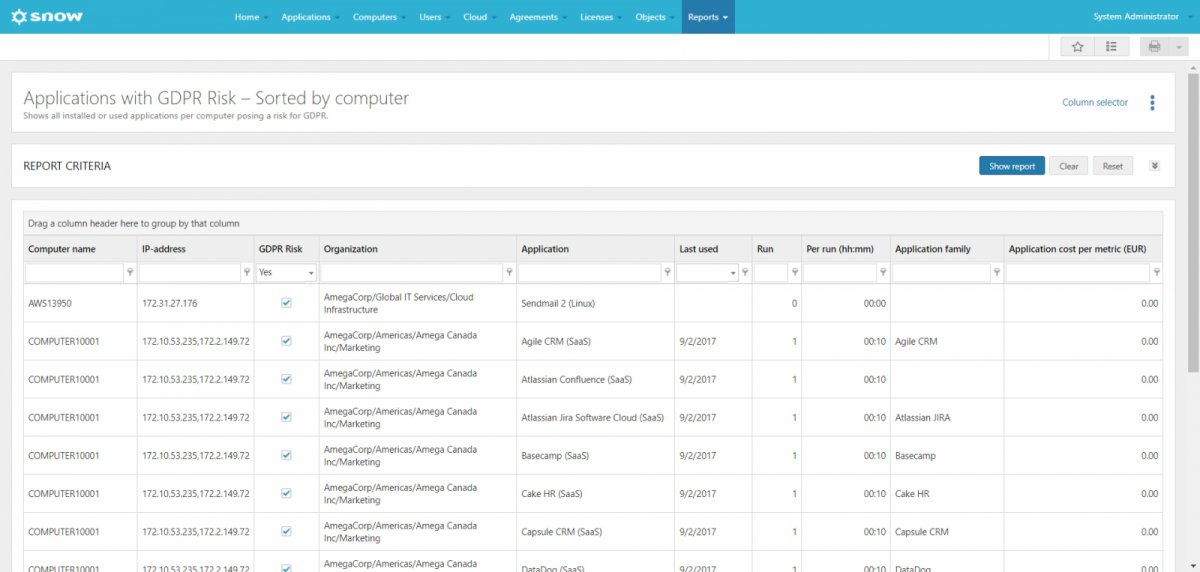The width and height of the screenshot is (1200, 572).
Task: Open the three-dot options menu
Action: (x=1152, y=102)
